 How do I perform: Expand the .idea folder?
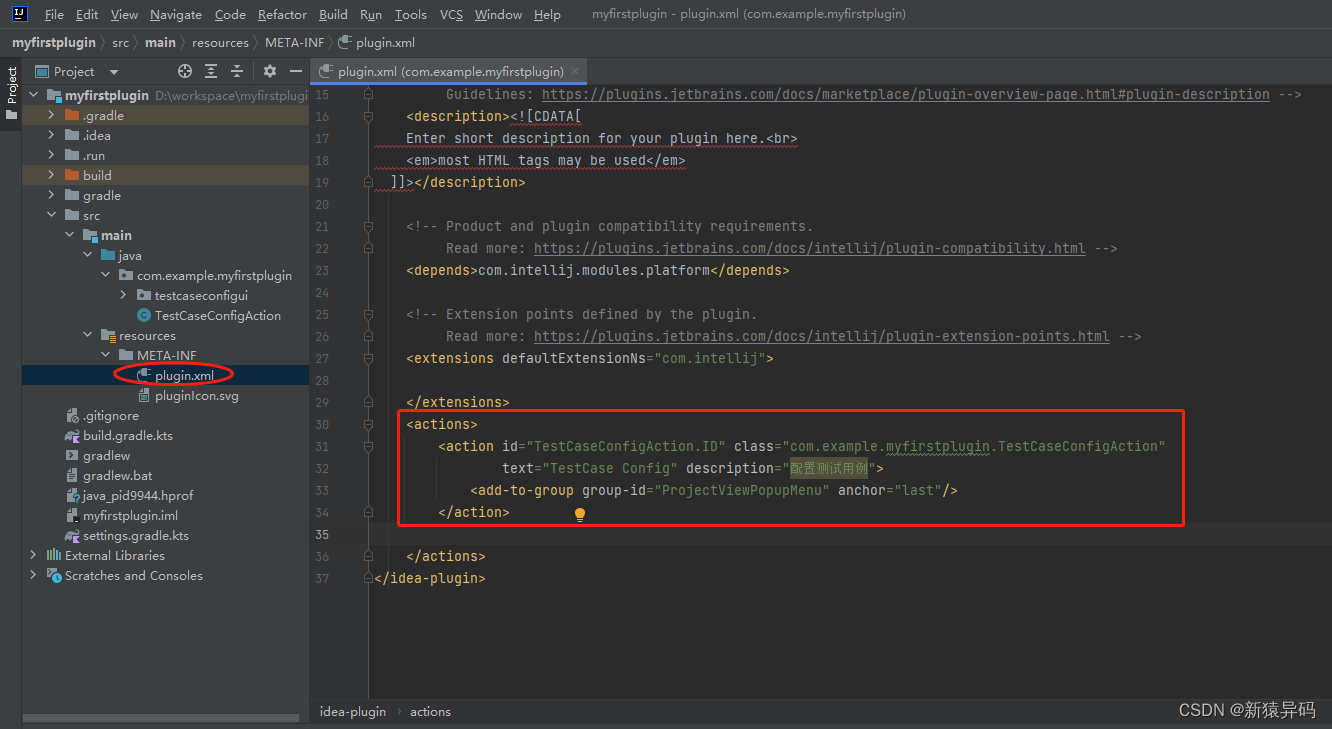click(52, 135)
